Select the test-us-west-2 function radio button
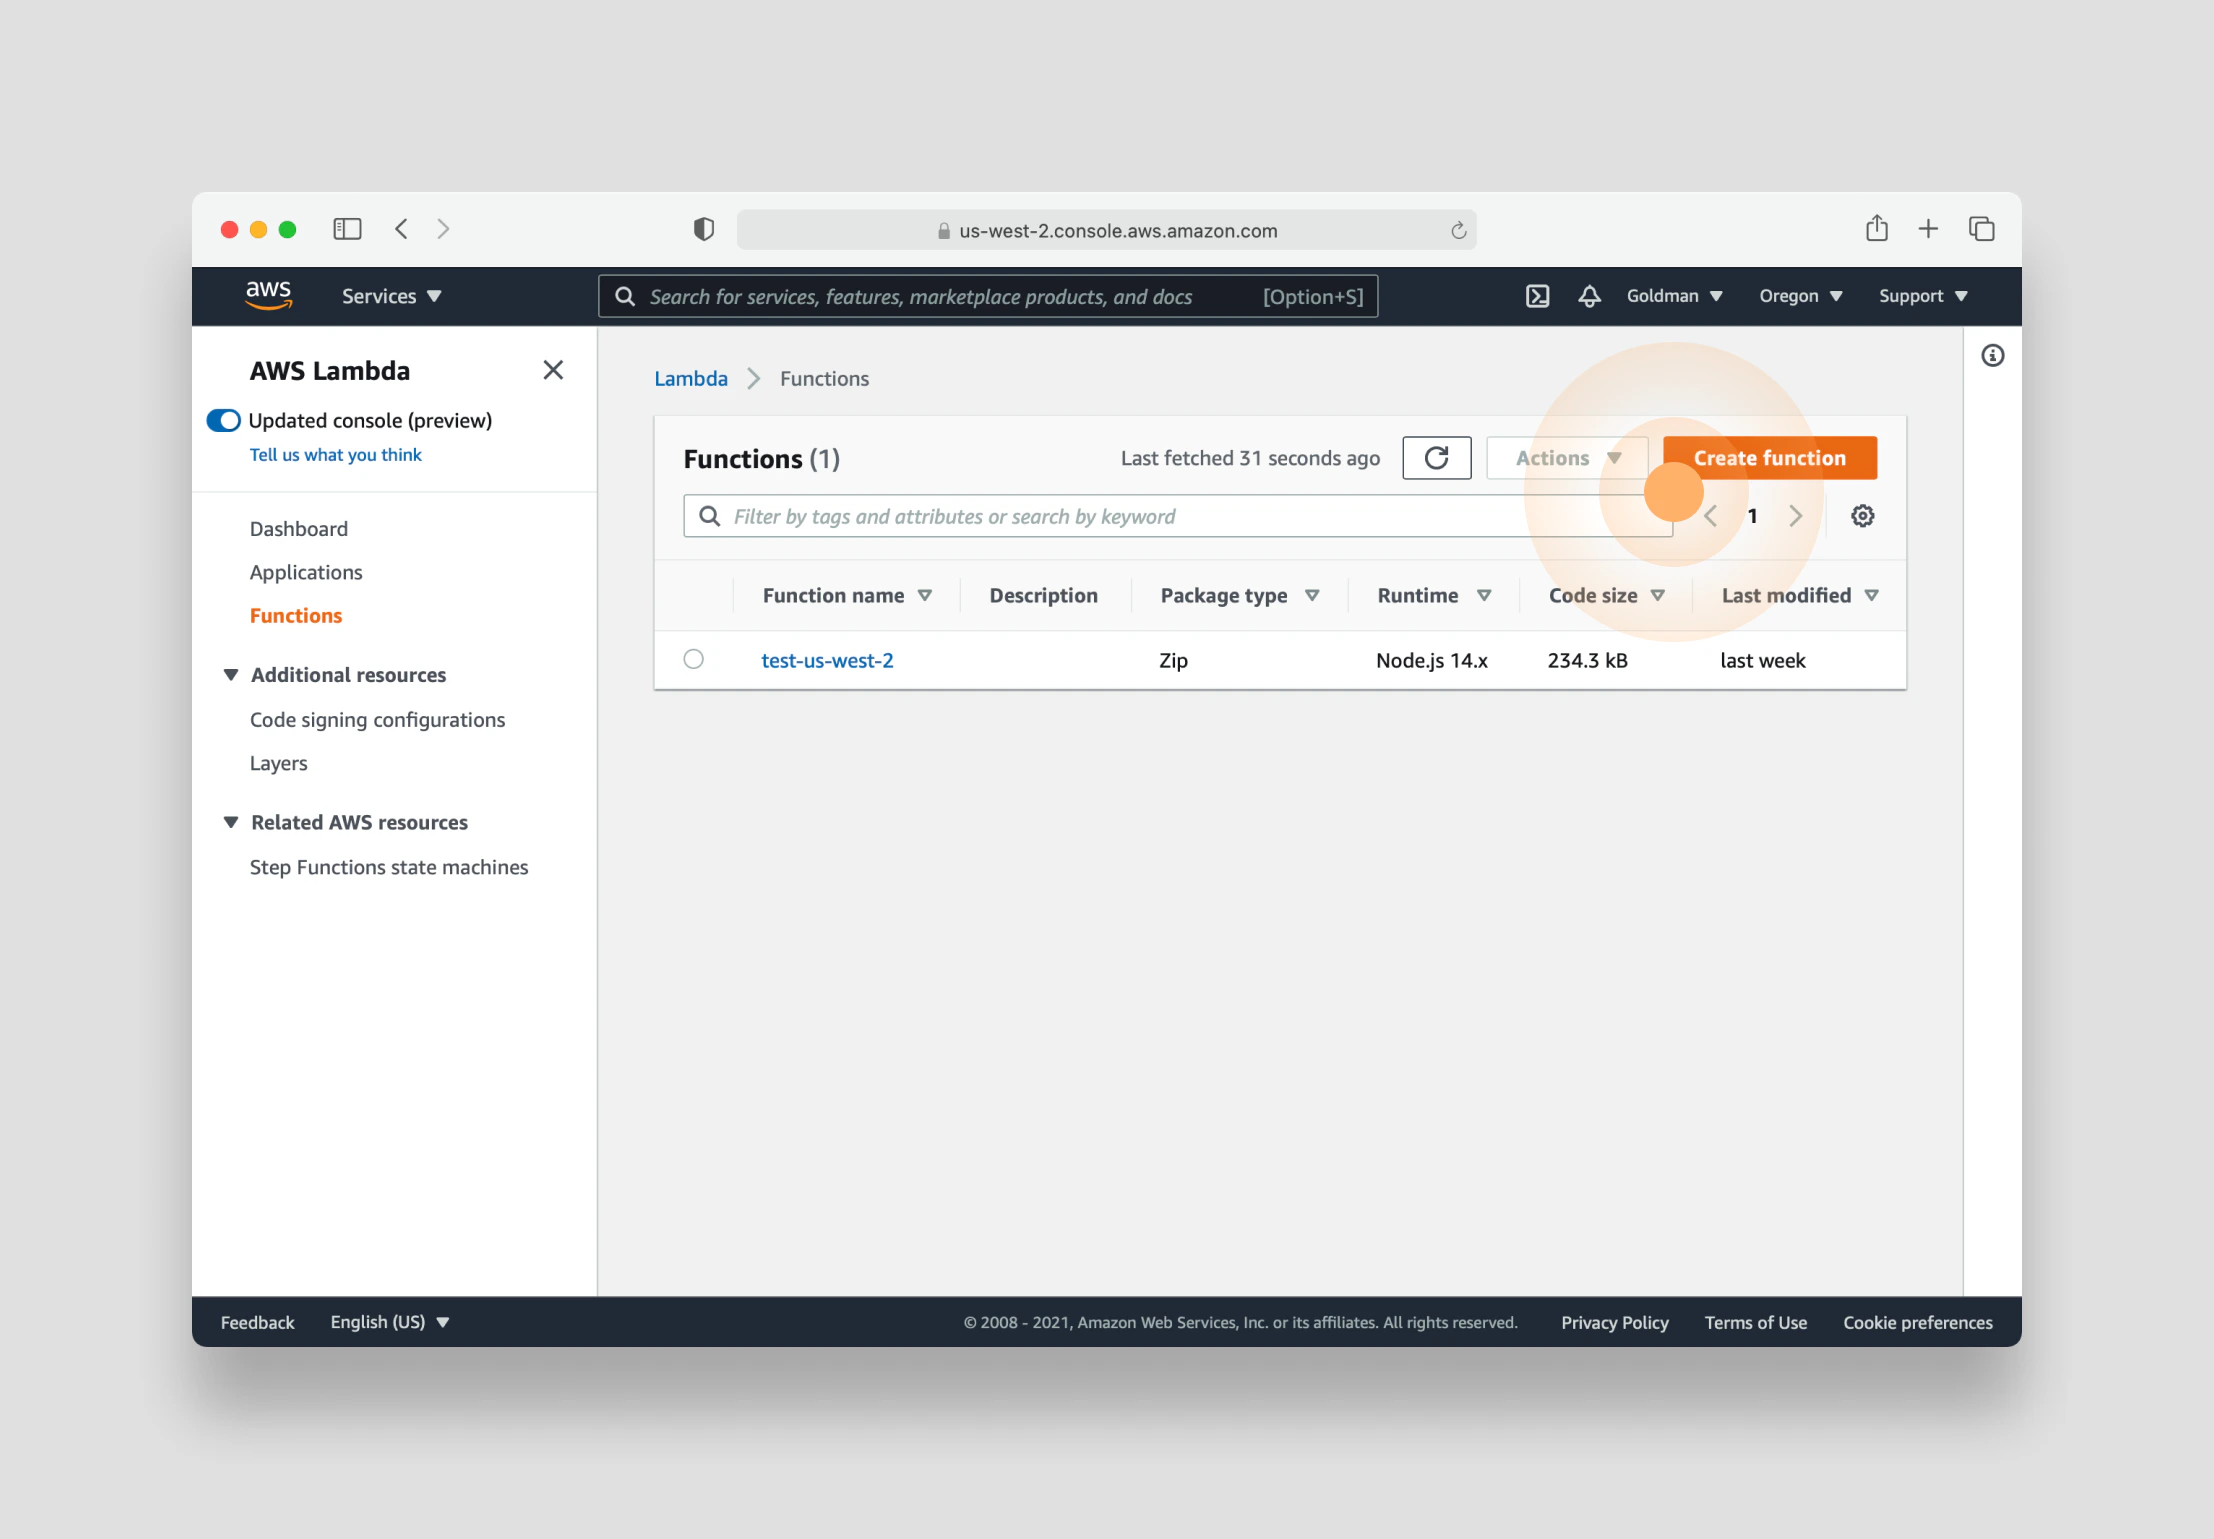This screenshot has height=1539, width=2214. pyautogui.click(x=693, y=659)
